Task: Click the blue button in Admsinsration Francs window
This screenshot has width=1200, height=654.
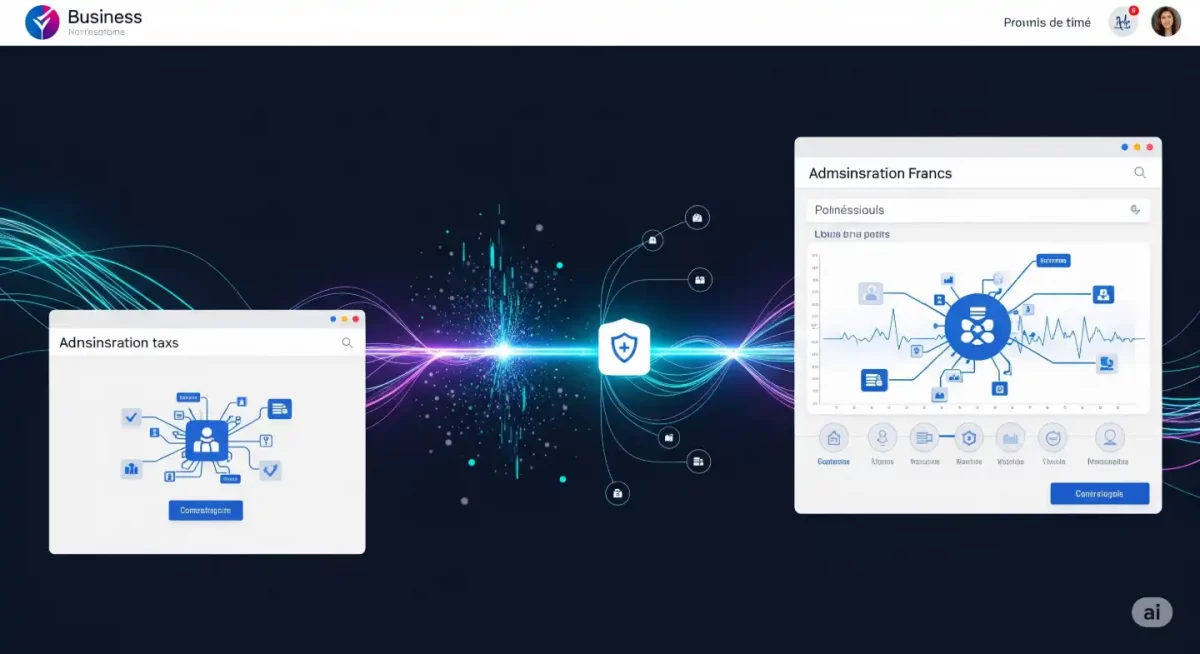Action: point(1099,493)
